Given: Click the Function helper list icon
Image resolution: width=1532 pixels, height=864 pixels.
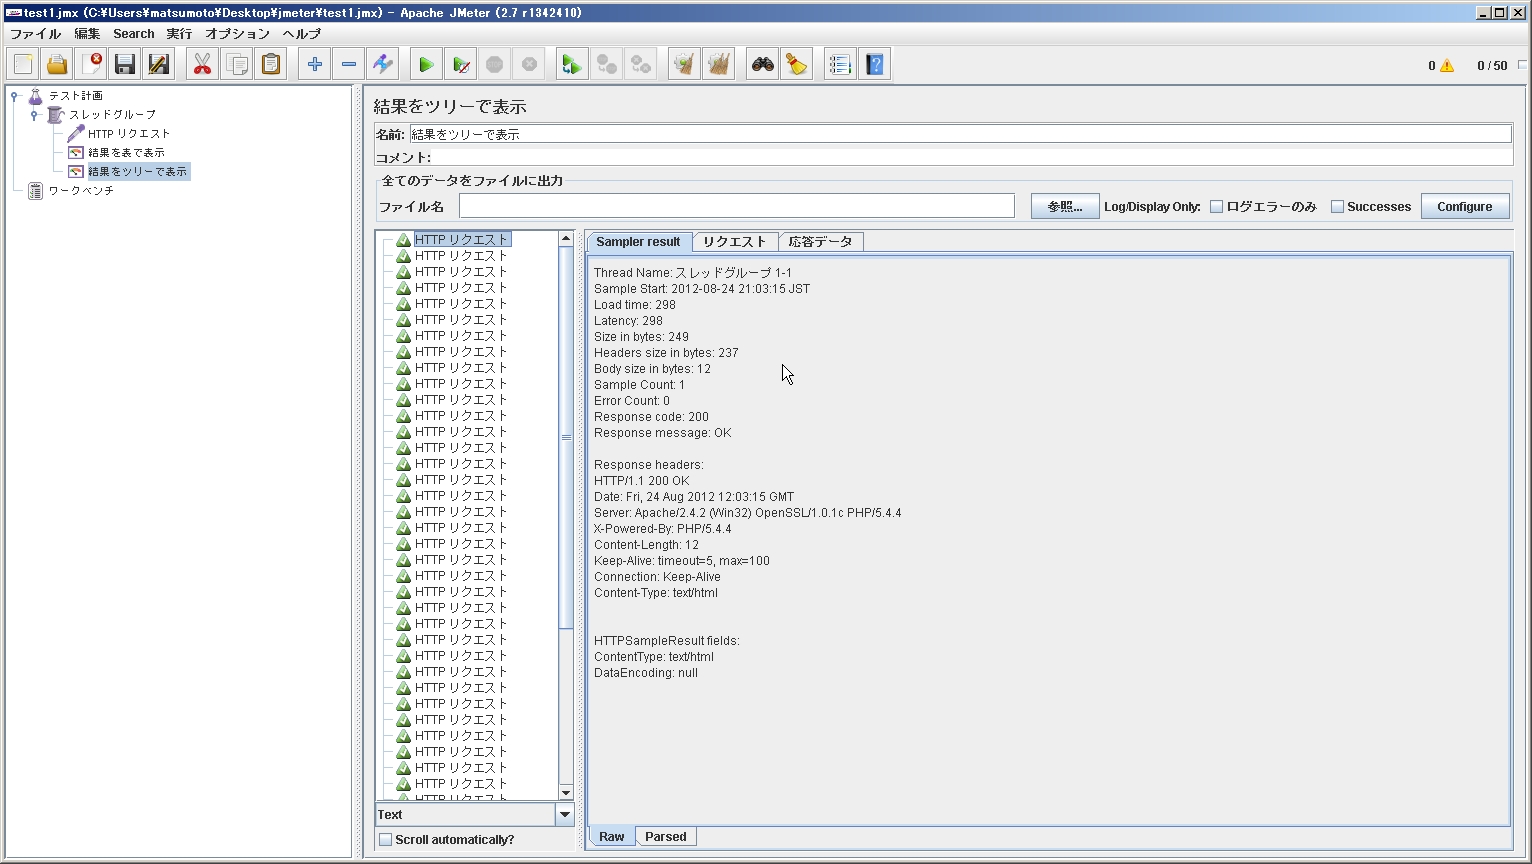Looking at the screenshot, I should 840,65.
